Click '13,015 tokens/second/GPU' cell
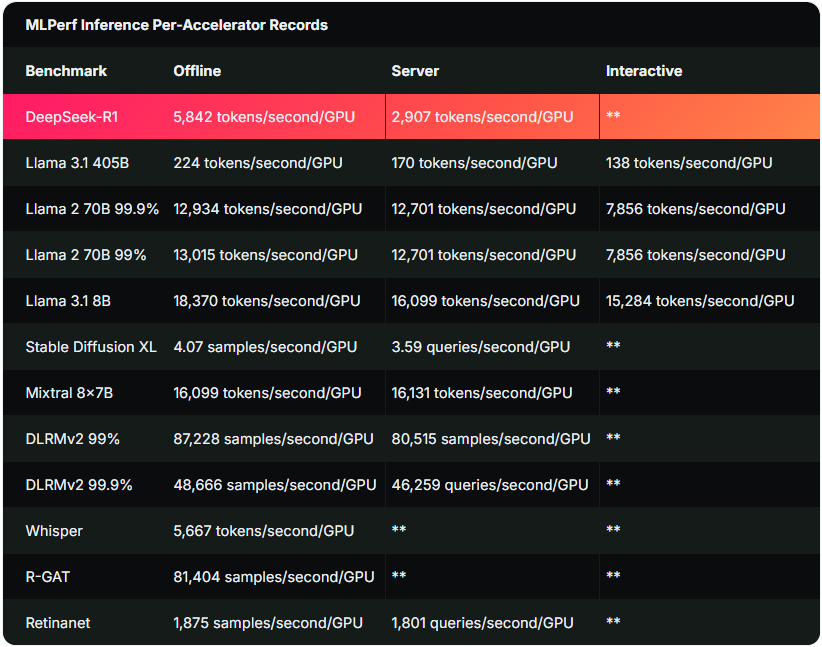 pyautogui.click(x=266, y=255)
